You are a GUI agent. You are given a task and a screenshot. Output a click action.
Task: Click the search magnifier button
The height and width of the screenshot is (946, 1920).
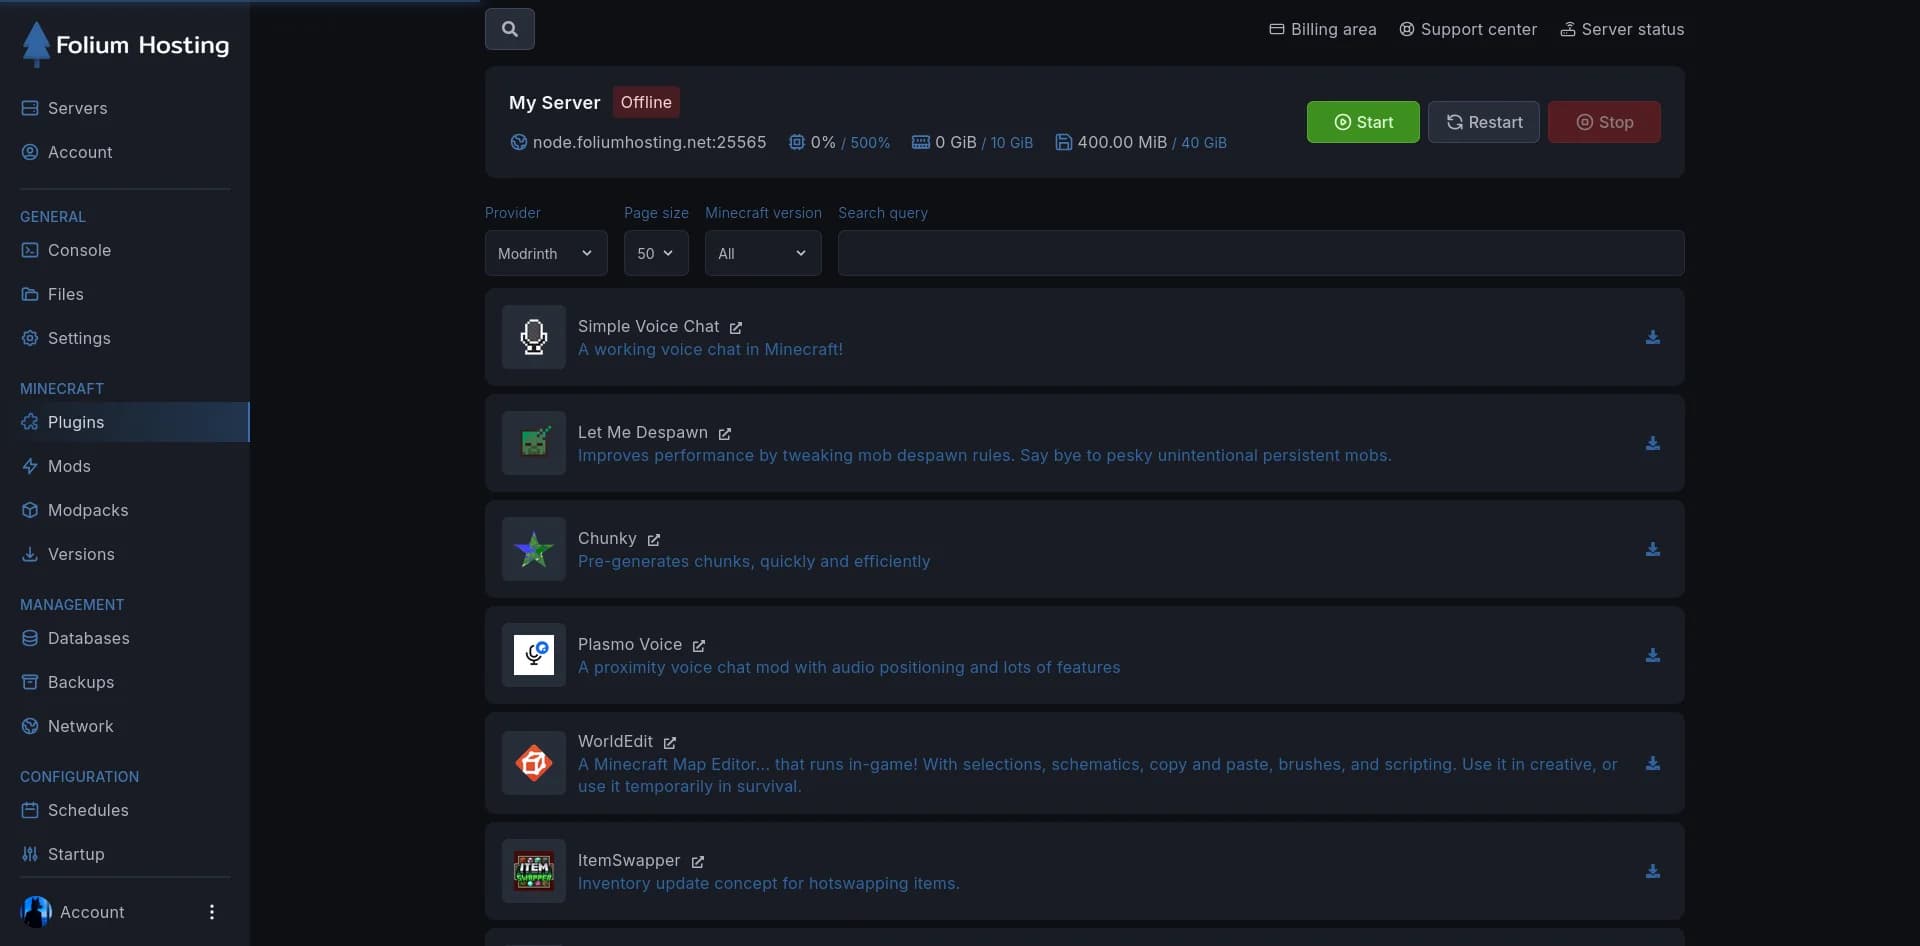[x=509, y=29]
